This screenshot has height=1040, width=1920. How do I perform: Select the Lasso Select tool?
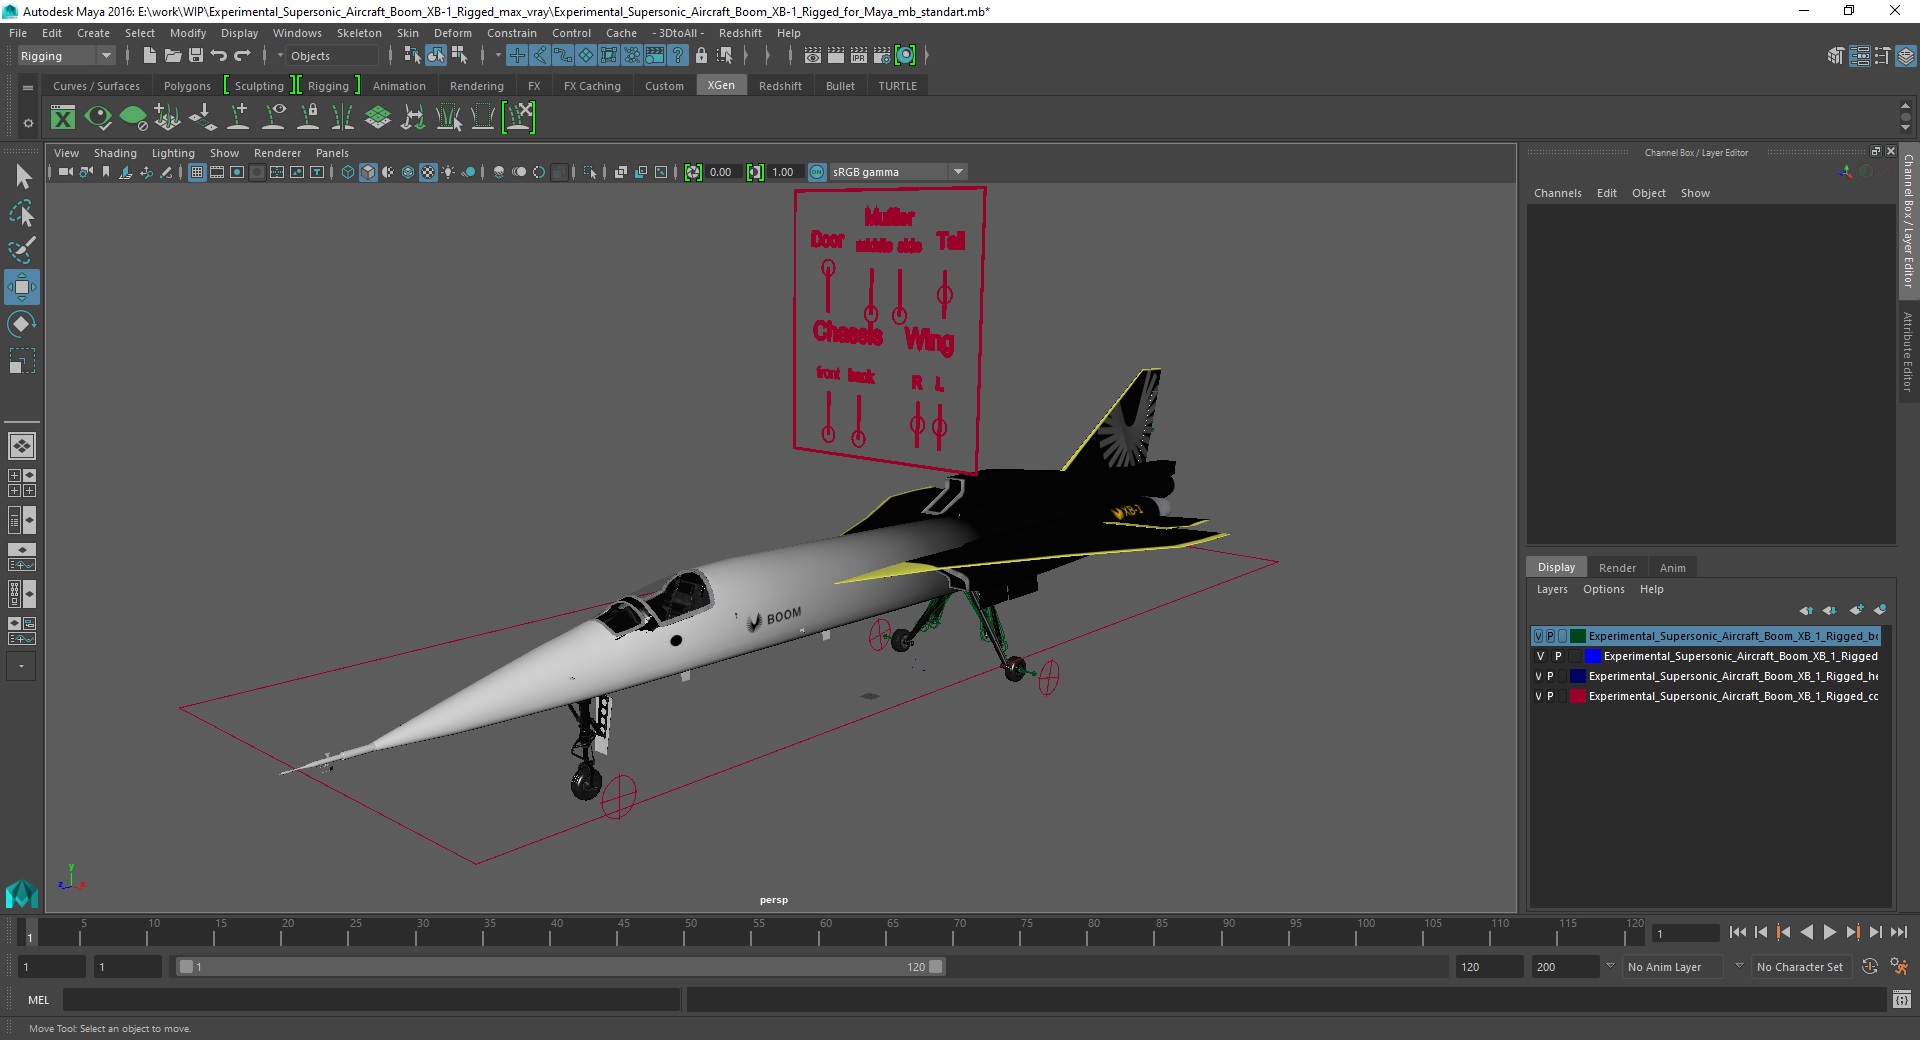[22, 213]
